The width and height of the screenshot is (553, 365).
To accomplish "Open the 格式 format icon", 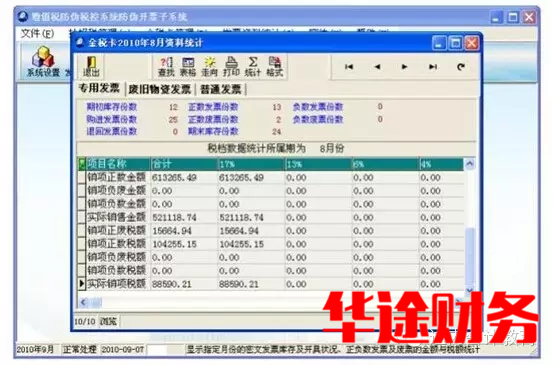I will [274, 67].
